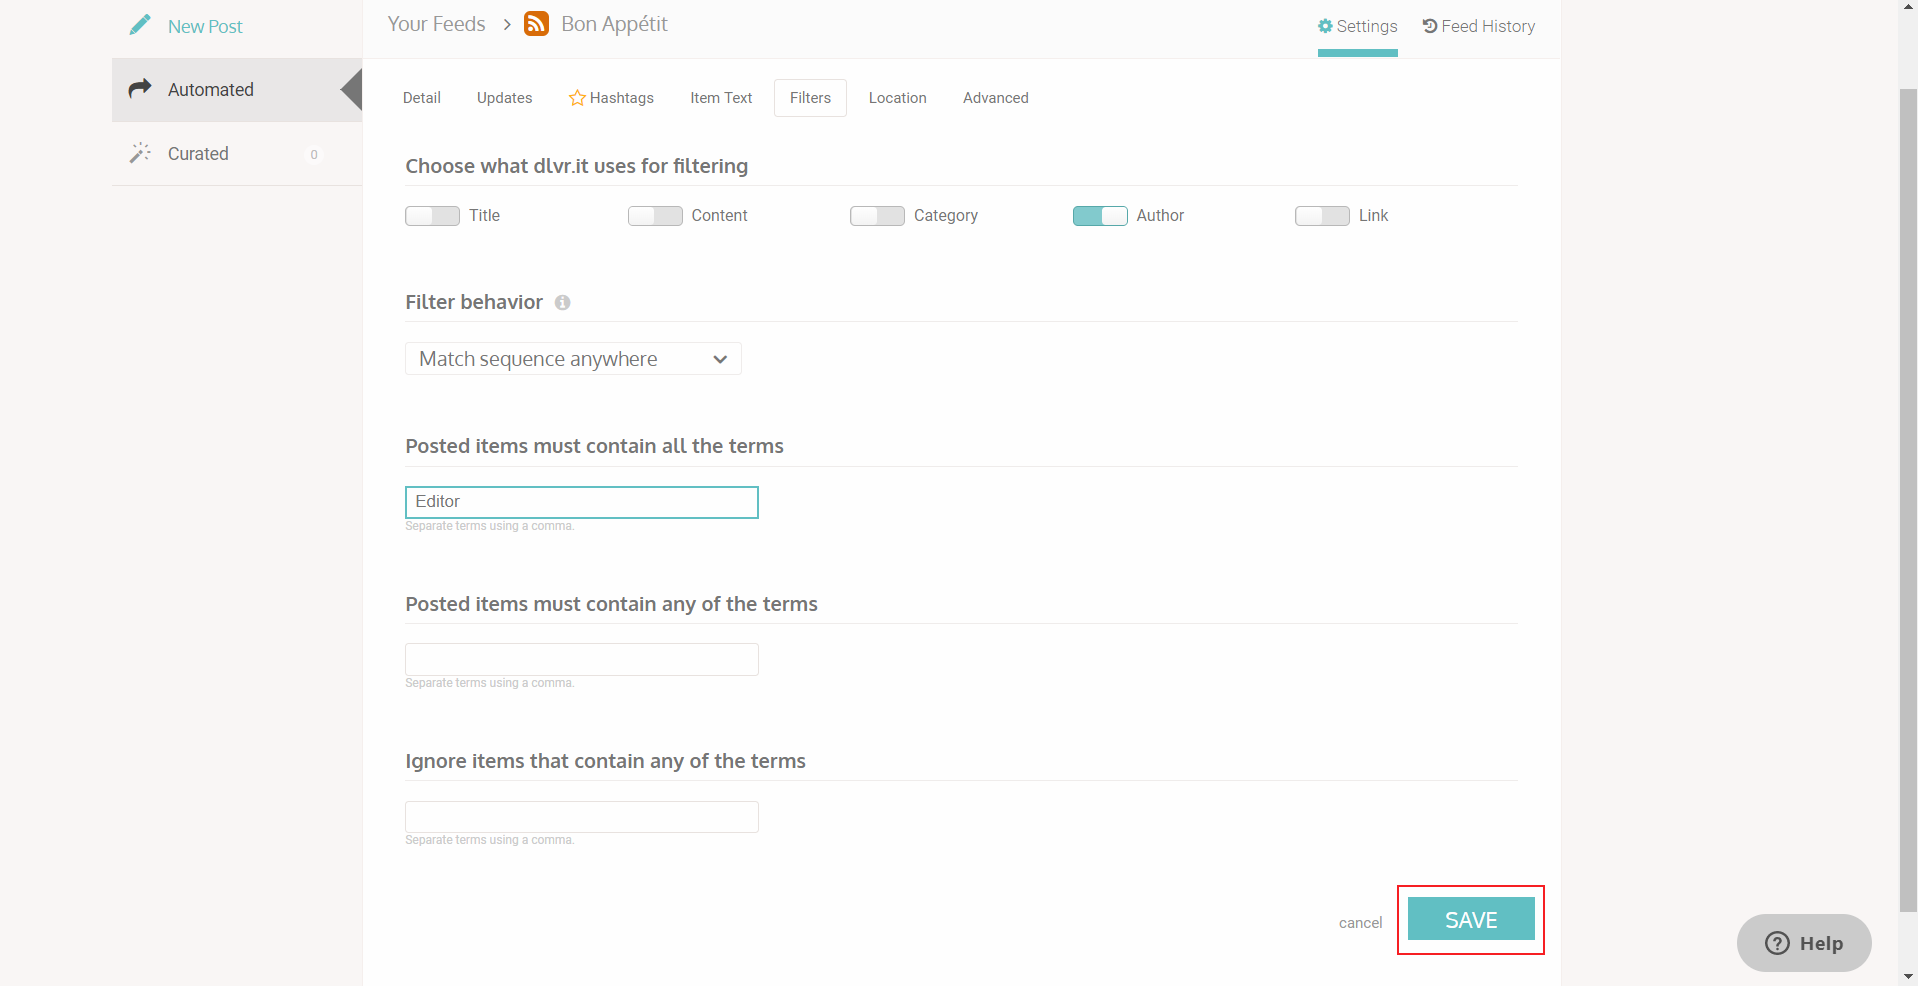Viewport: 1918px width, 986px height.
Task: Open the New Post link
Action: pos(205,27)
